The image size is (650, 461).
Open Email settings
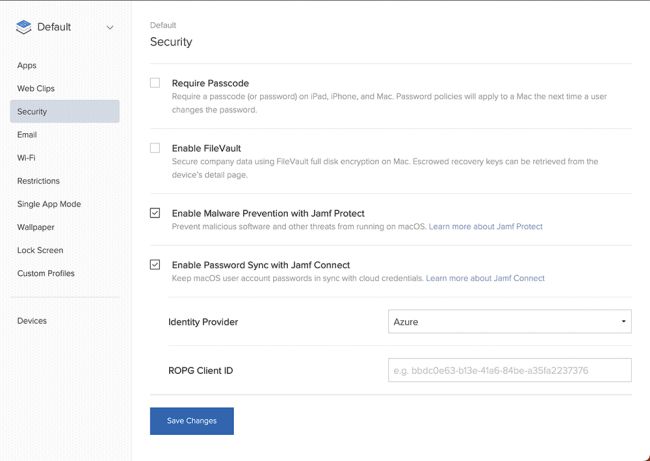pyautogui.click(x=27, y=135)
